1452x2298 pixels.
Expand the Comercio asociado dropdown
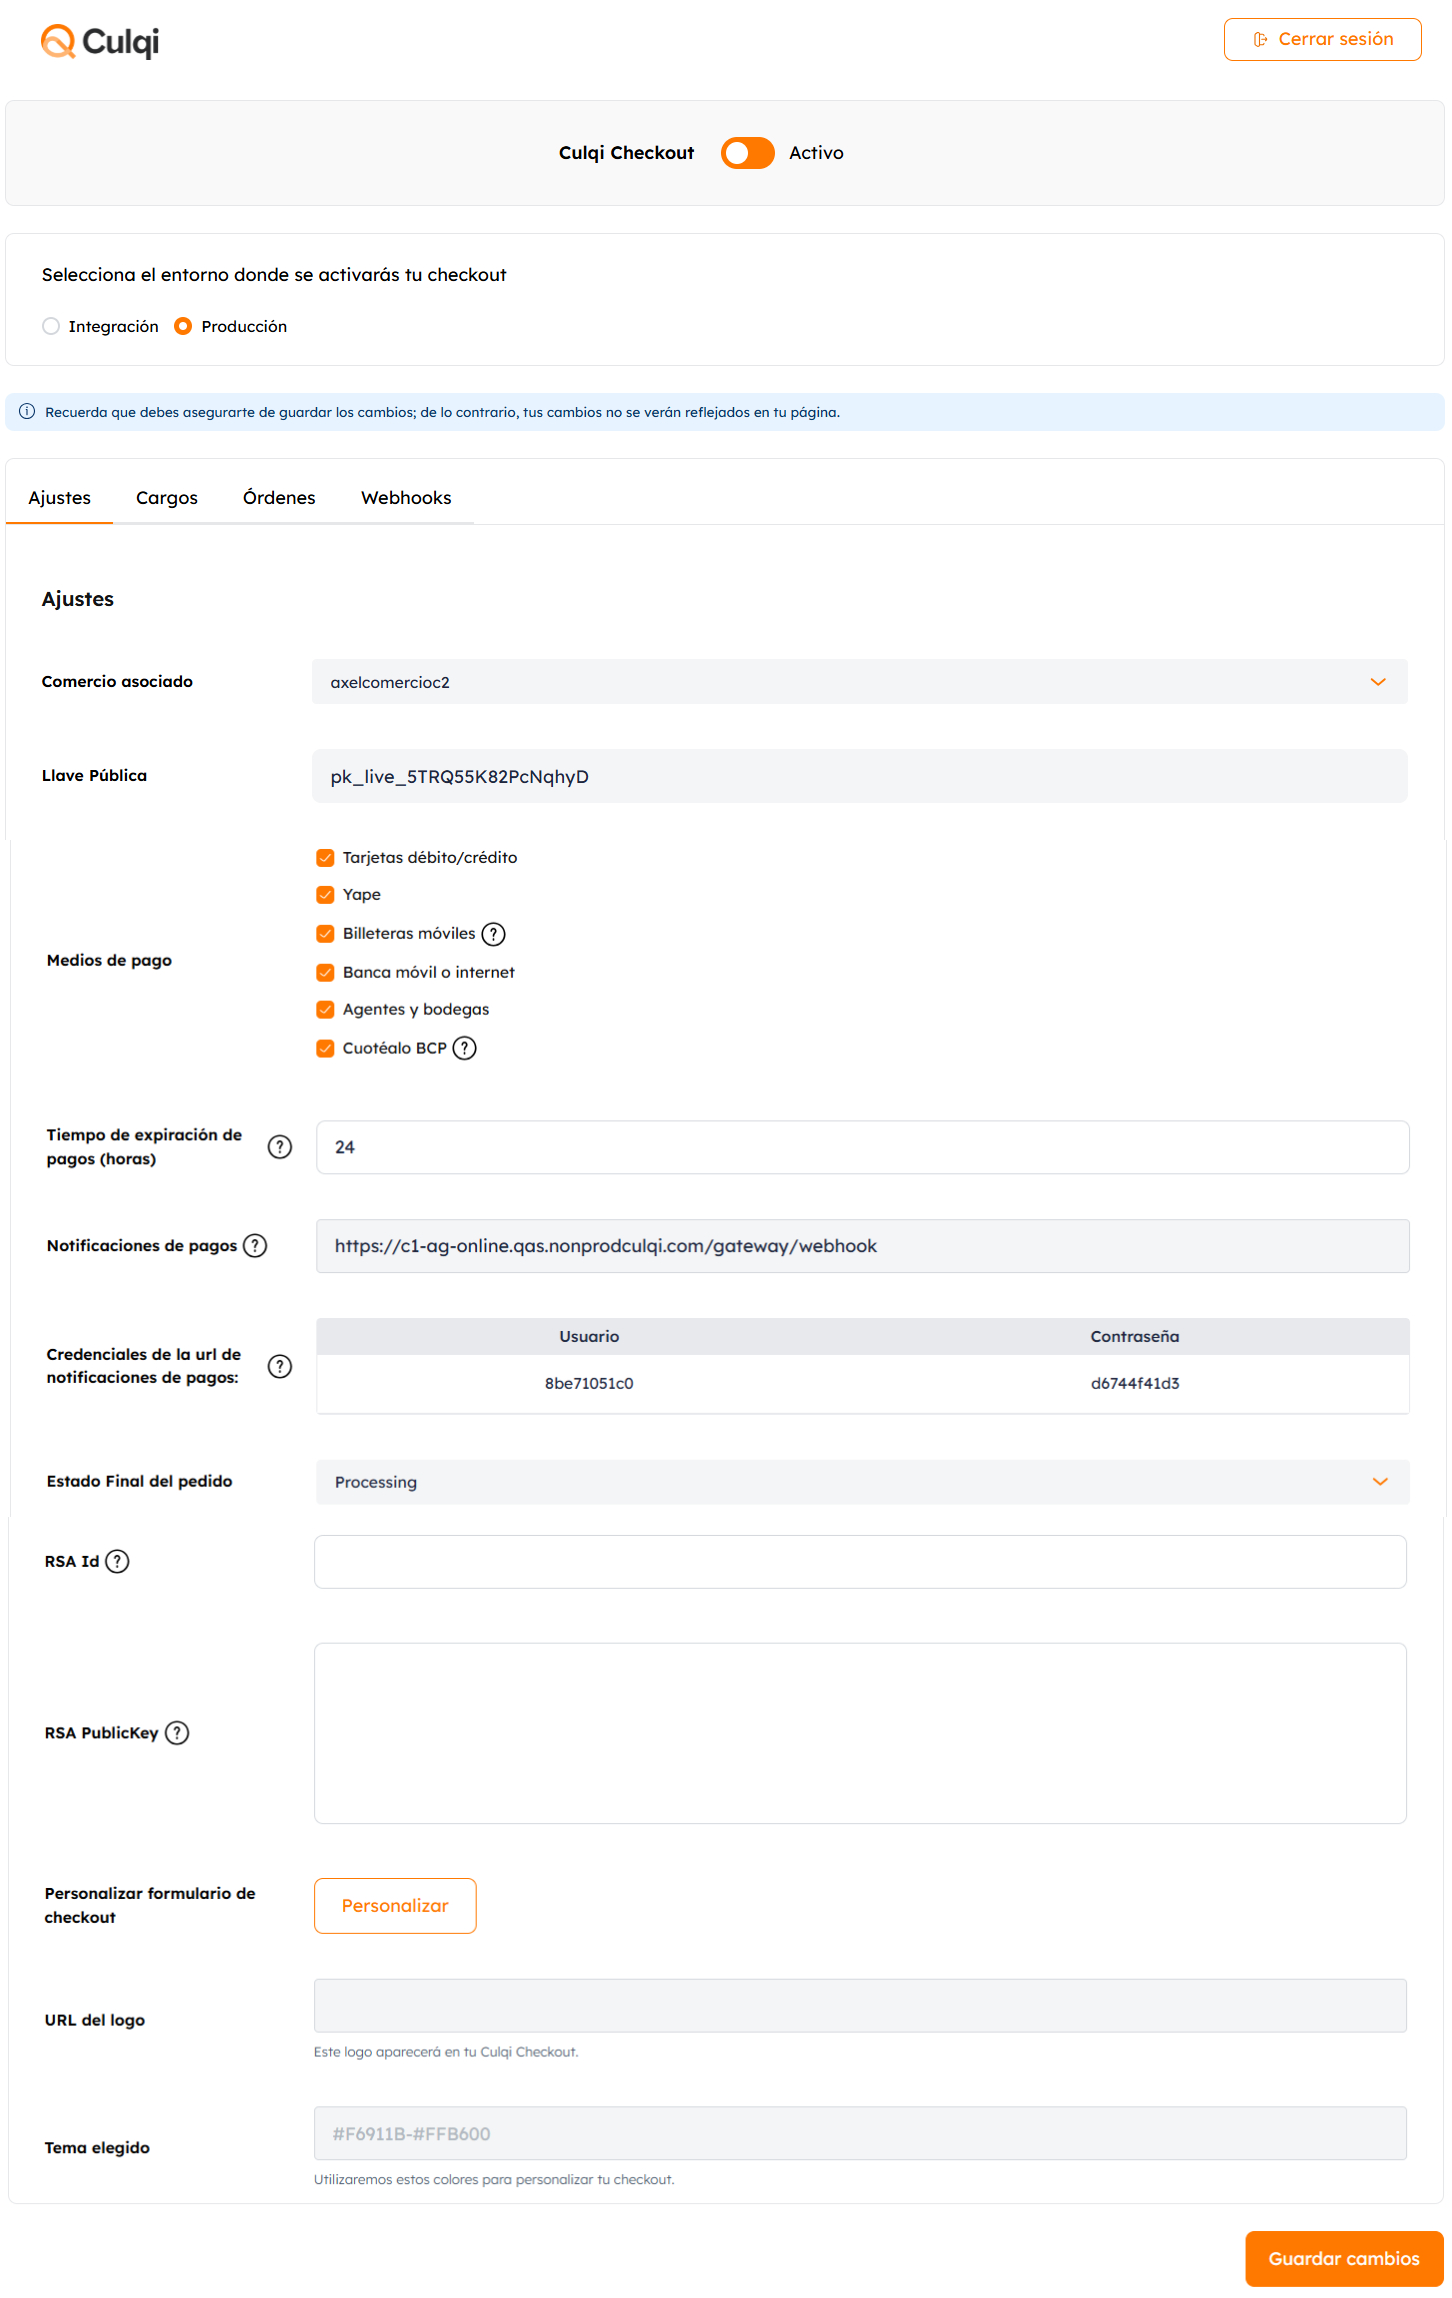859,682
